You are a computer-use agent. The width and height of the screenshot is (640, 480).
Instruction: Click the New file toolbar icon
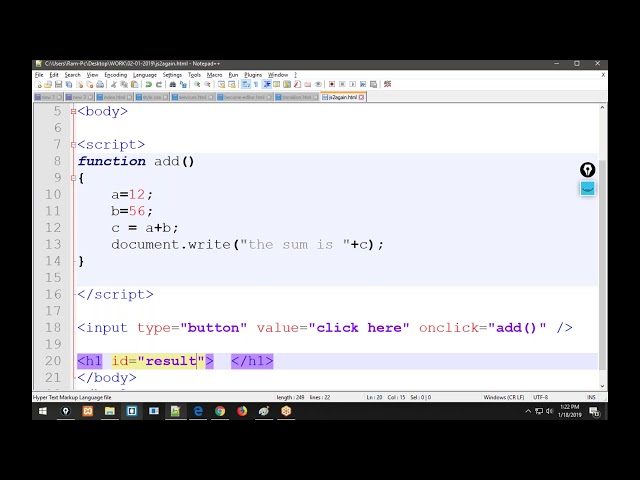(x=38, y=84)
